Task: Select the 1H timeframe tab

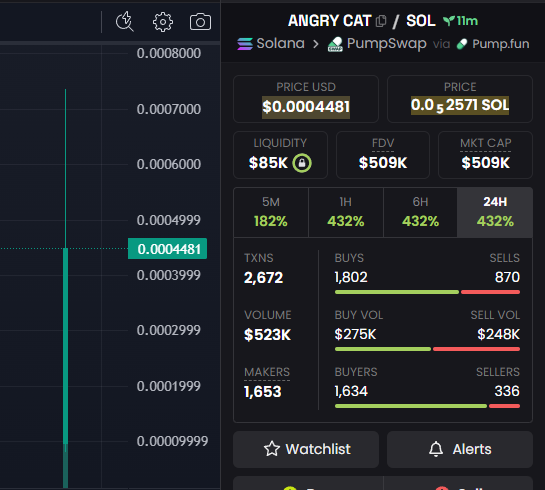Action: click(x=345, y=212)
